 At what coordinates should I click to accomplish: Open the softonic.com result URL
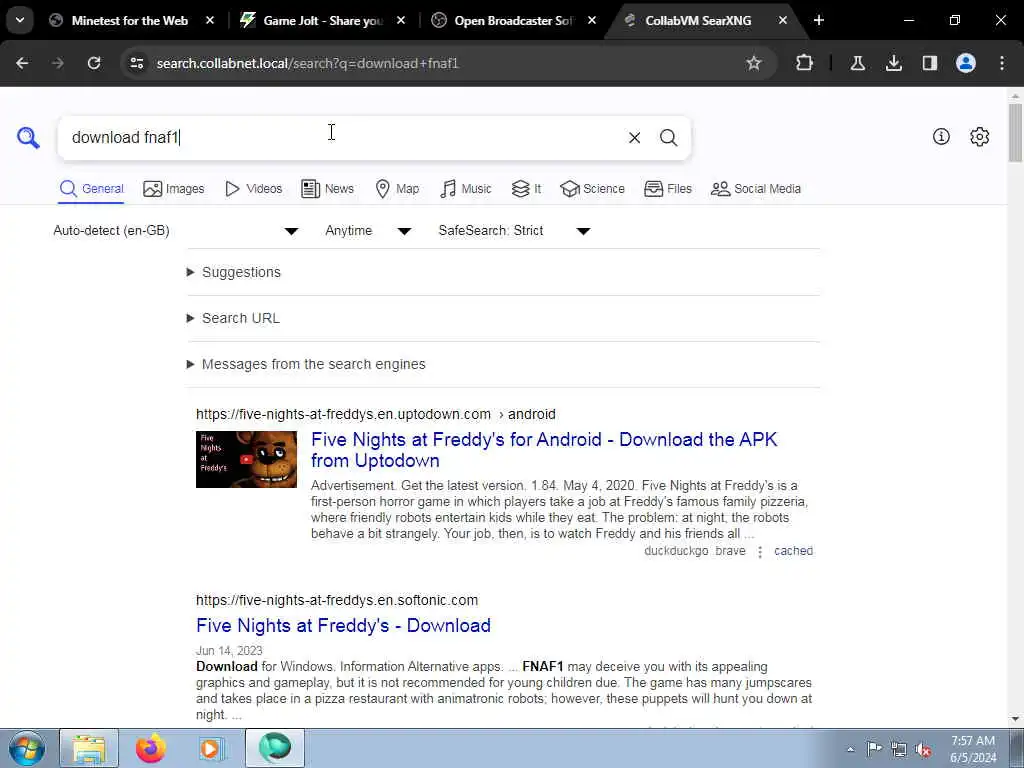click(x=337, y=600)
